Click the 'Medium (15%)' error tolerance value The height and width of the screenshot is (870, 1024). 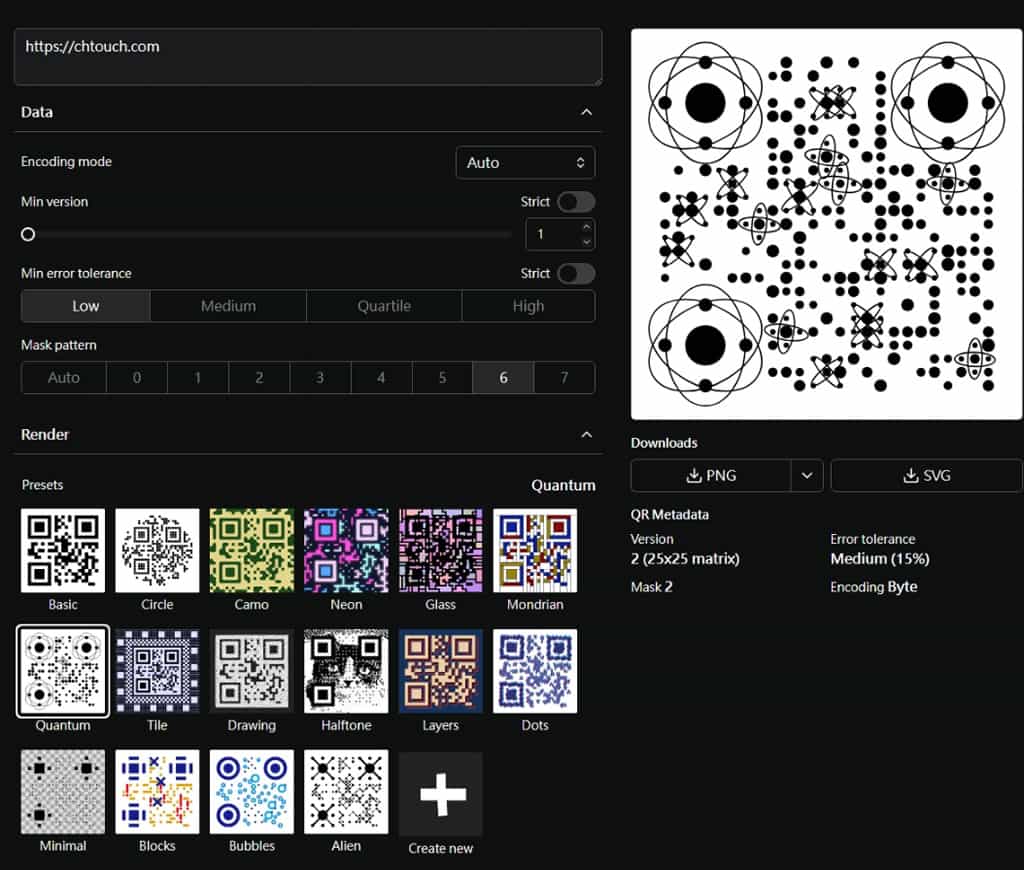point(880,559)
